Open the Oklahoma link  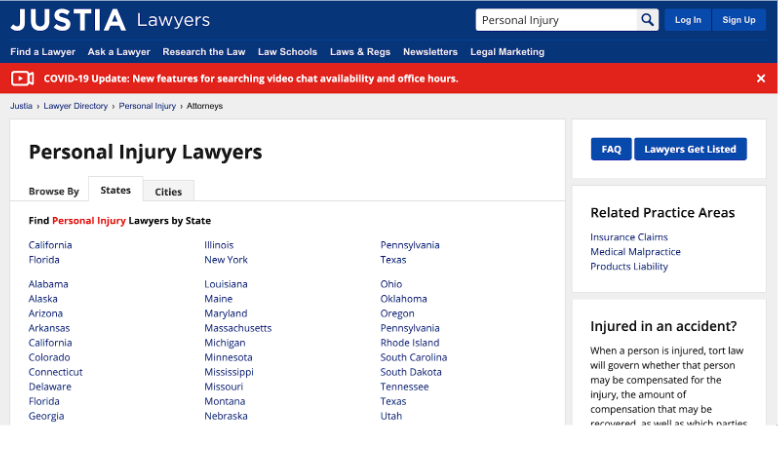403,299
